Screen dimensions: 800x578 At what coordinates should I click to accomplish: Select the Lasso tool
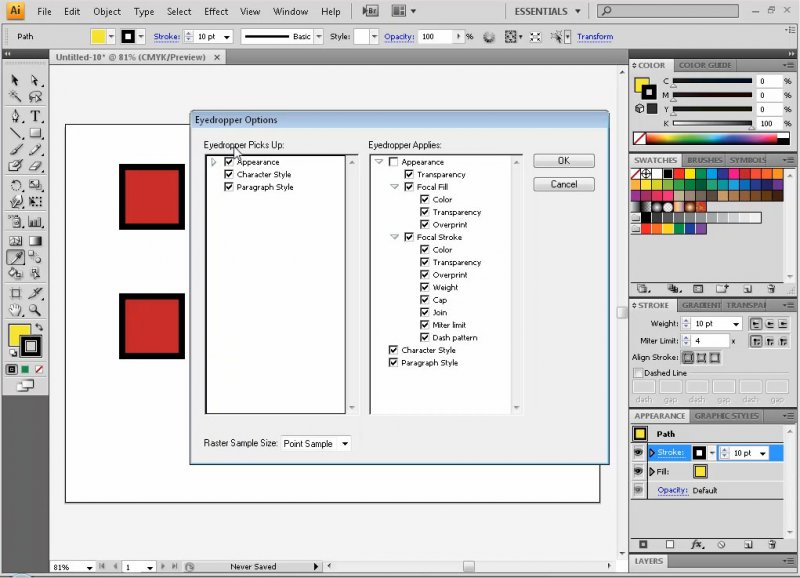(x=35, y=96)
